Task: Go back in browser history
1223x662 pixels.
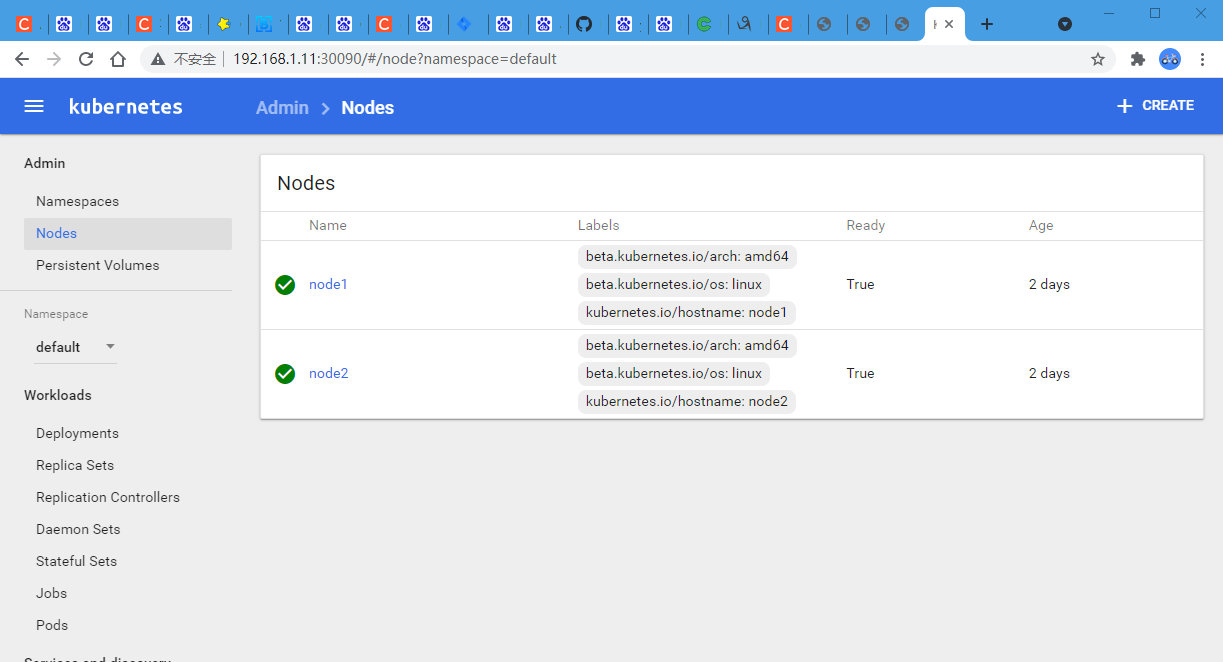Action: tap(22, 59)
